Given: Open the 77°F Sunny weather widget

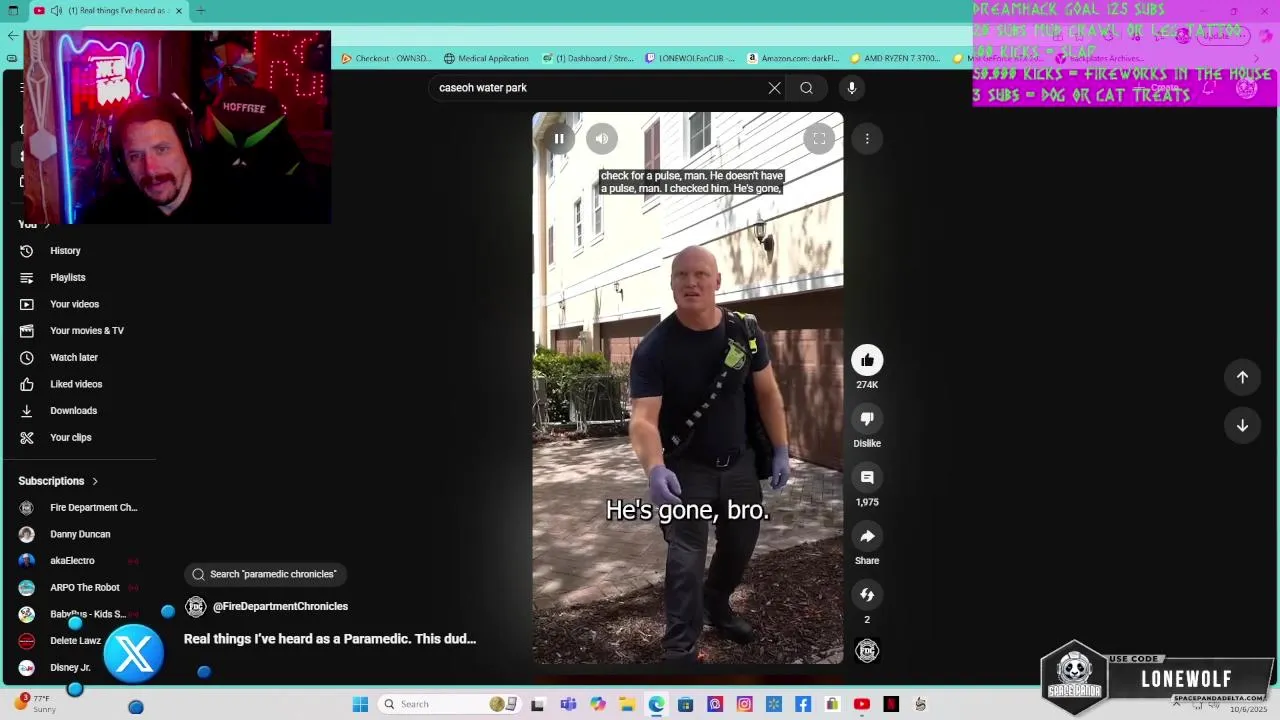Looking at the screenshot, I should click(36, 703).
